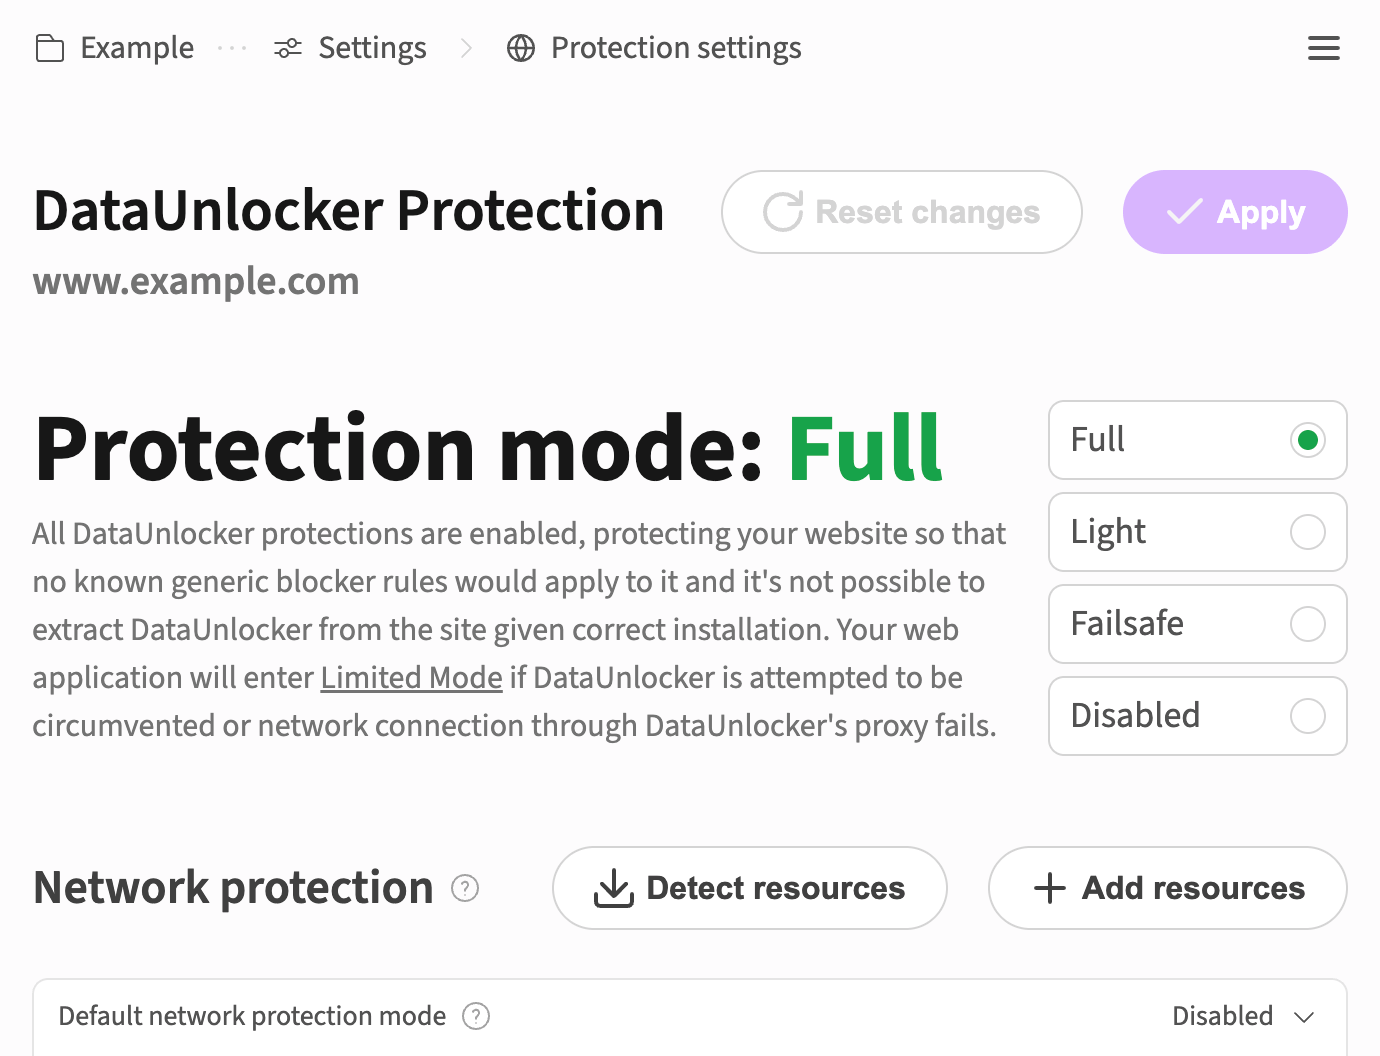
Task: Click the download icon in Detect resources
Action: point(614,888)
